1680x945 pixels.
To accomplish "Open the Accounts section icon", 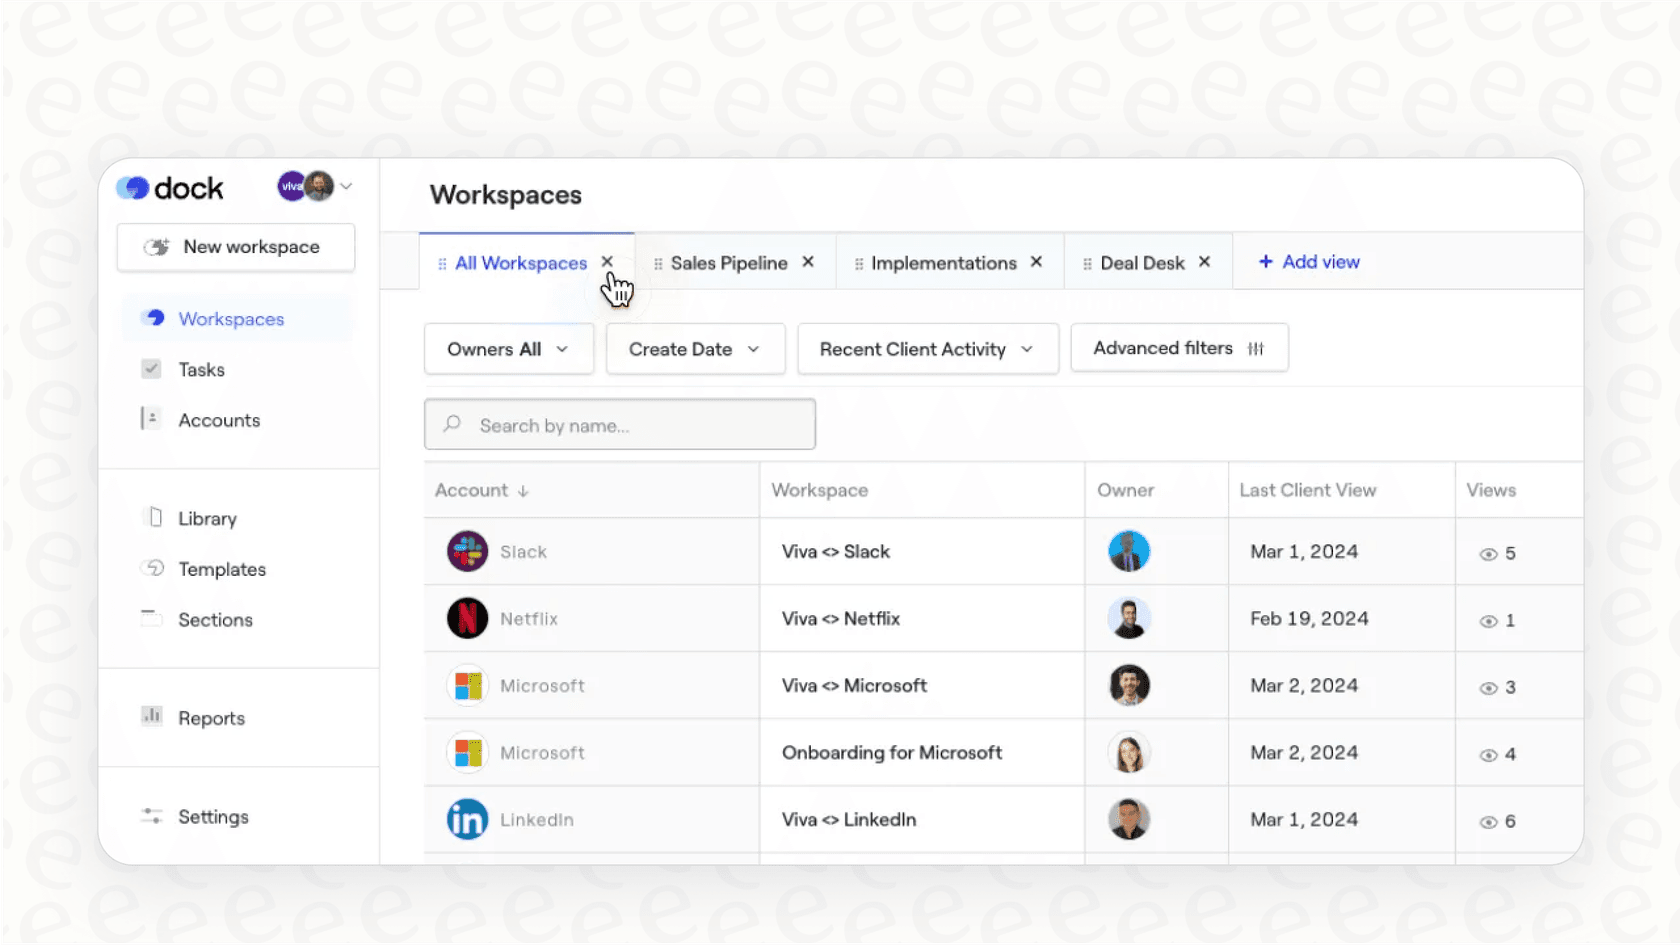I will 152,419.
